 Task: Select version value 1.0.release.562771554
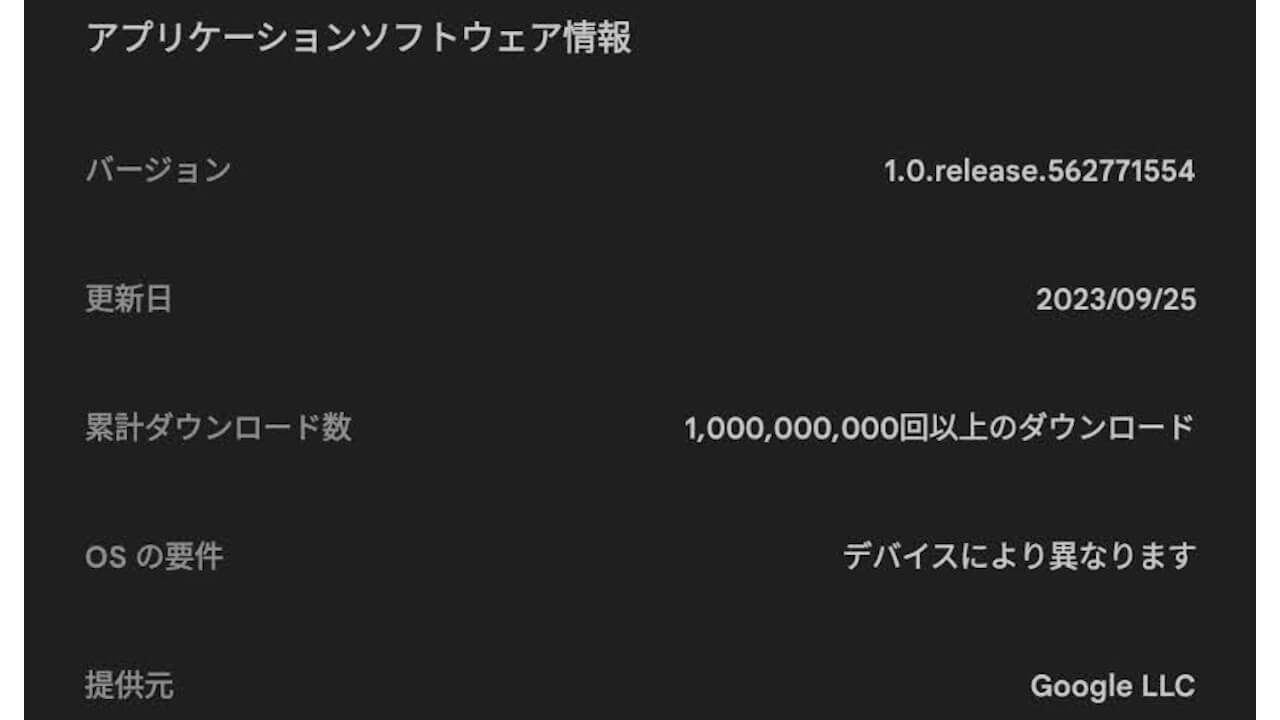pos(1039,171)
